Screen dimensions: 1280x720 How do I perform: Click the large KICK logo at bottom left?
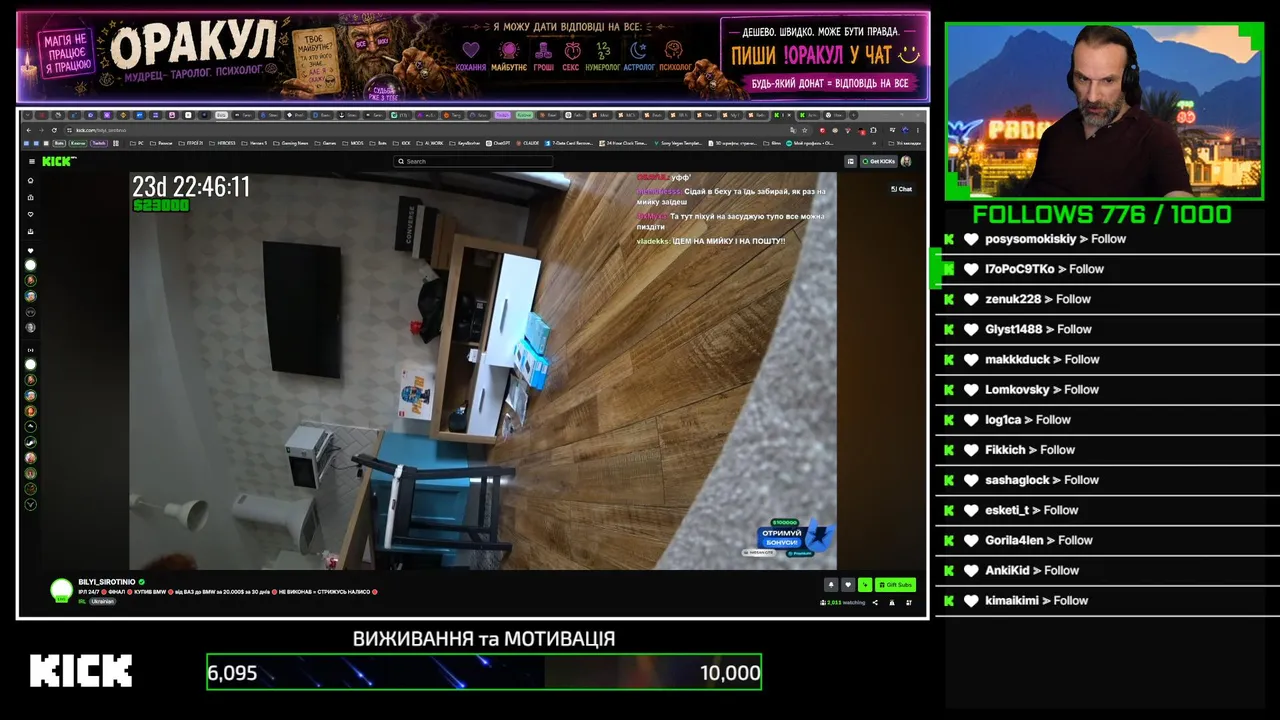point(81,671)
